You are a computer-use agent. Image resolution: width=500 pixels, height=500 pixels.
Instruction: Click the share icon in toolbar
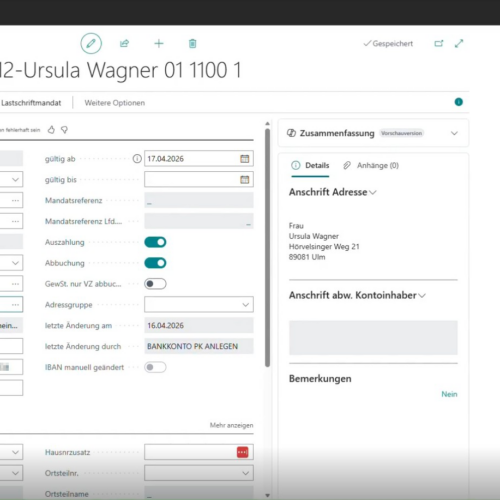pyautogui.click(x=124, y=44)
